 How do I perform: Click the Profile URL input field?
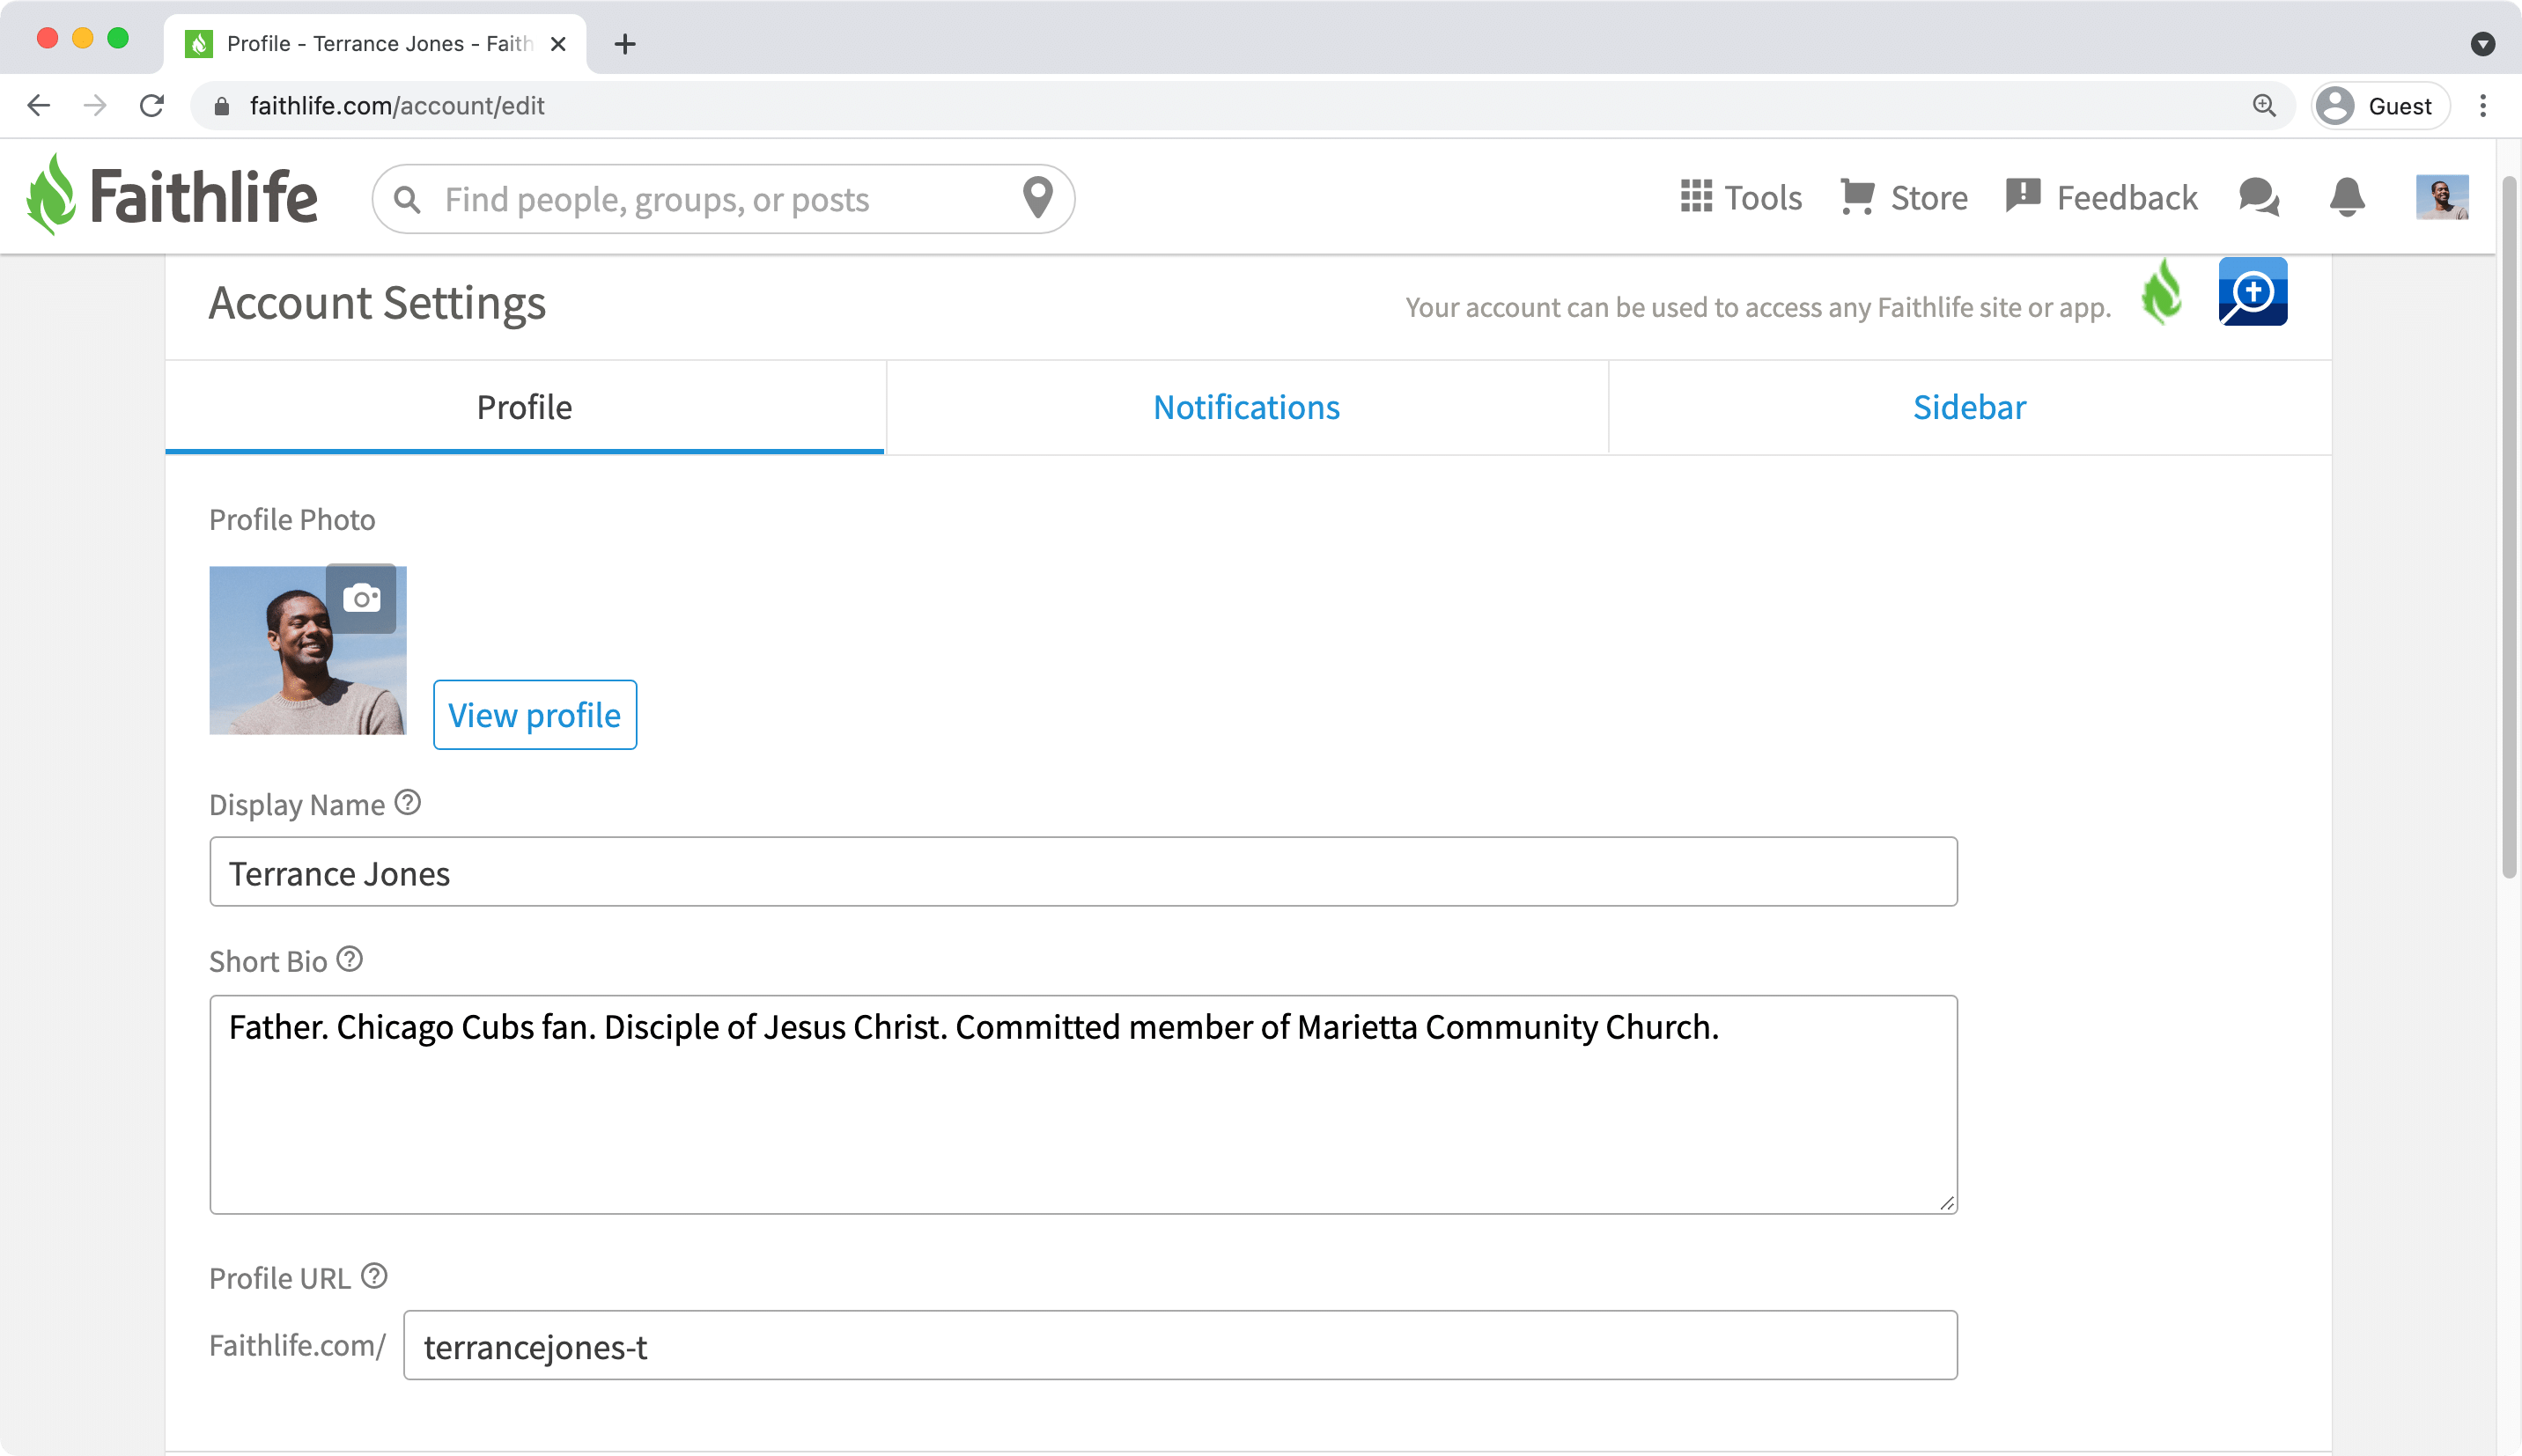coord(1179,1346)
